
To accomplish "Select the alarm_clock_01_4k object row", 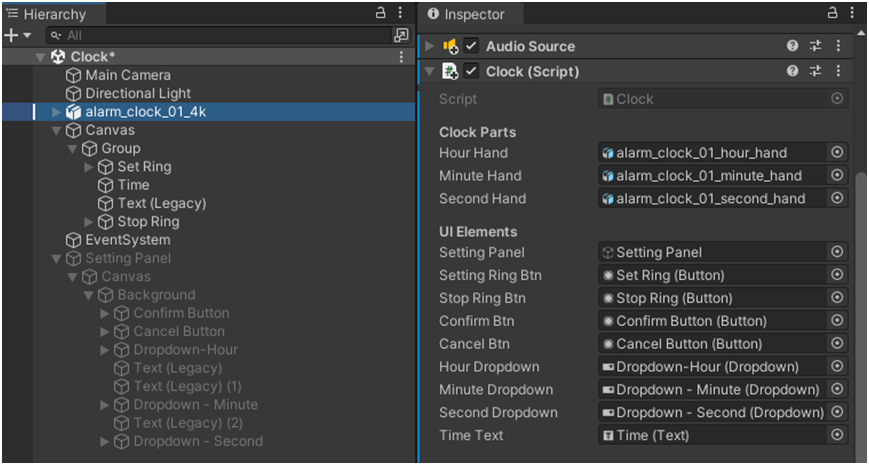I will pos(208,112).
